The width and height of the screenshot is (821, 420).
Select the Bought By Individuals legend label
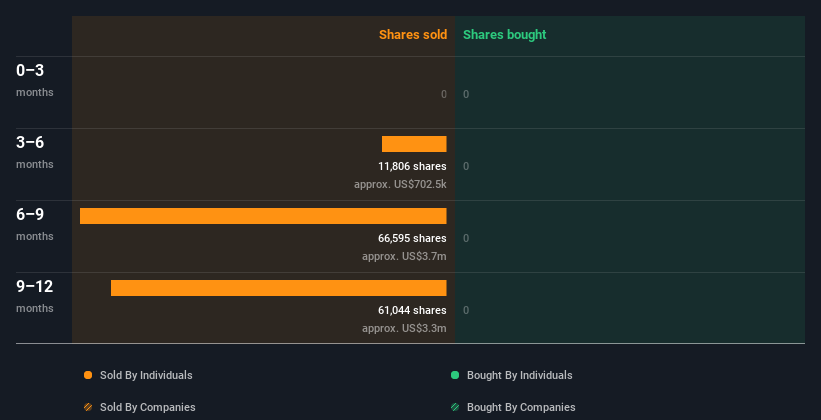point(519,375)
